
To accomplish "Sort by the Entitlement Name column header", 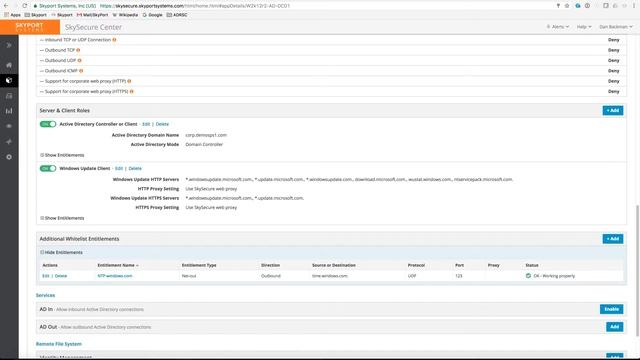I will [118, 265].
